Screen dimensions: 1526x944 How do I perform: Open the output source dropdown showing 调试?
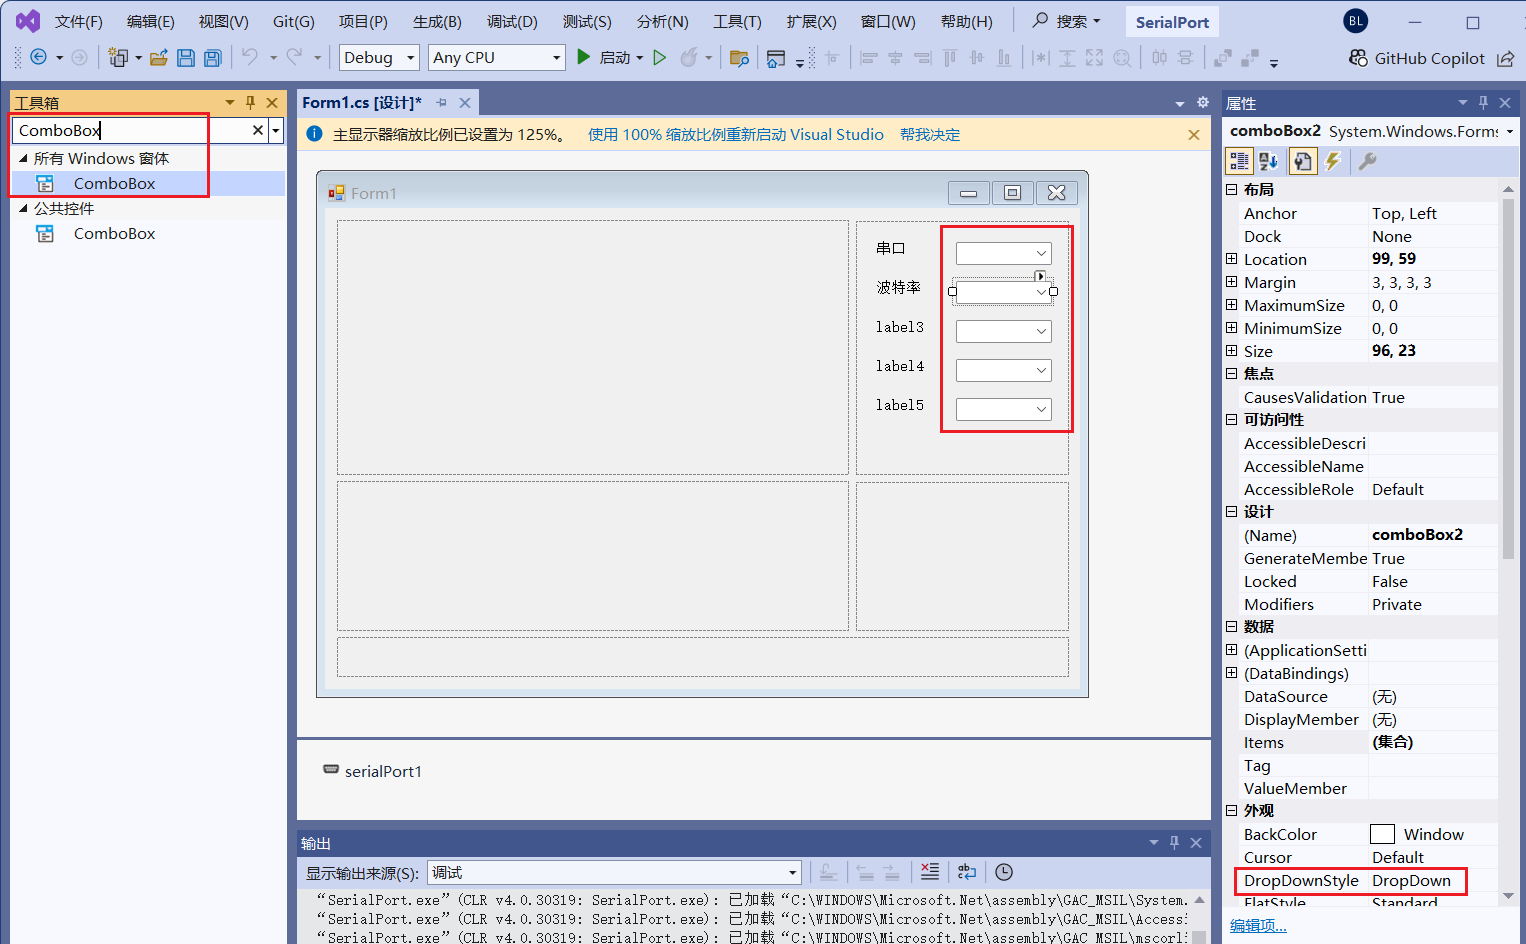(x=615, y=873)
